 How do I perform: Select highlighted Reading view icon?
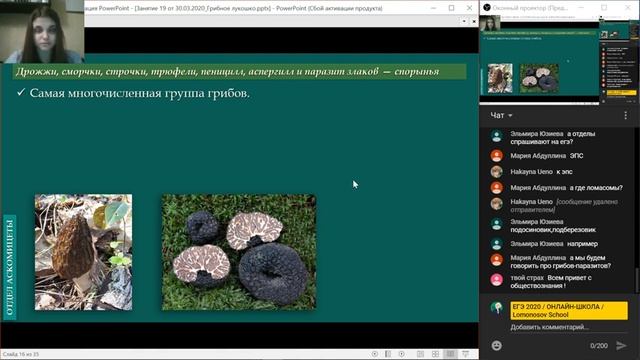tap(450, 354)
